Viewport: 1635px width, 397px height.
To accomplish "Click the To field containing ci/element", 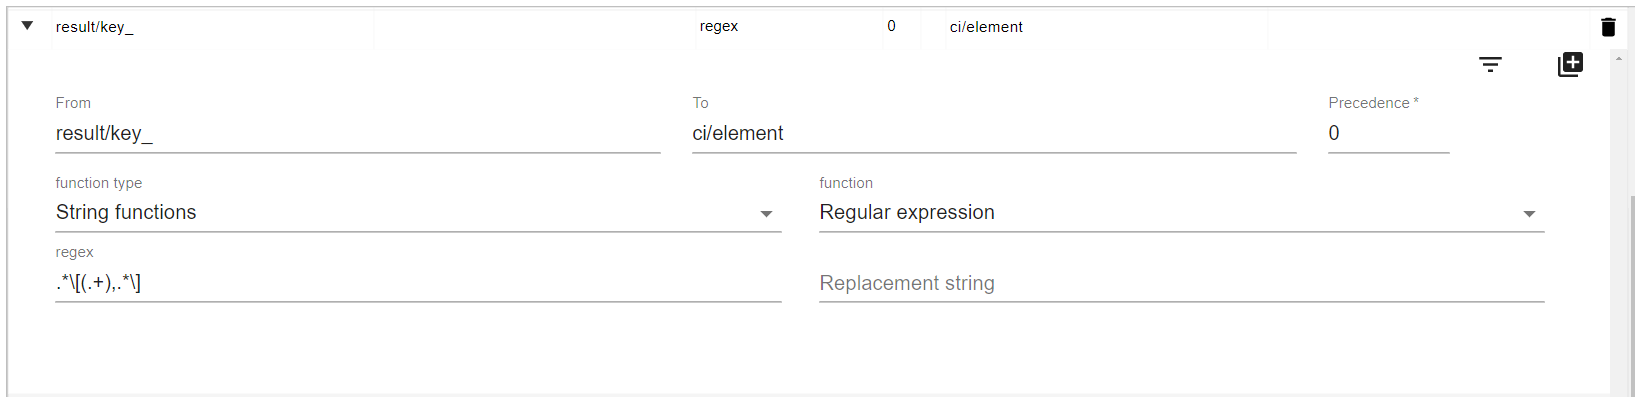I will point(994,133).
